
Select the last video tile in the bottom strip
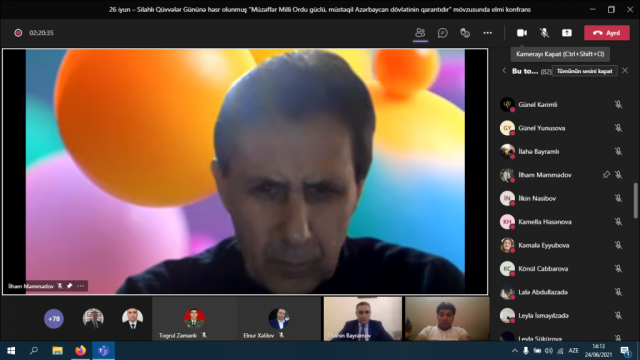(x=447, y=318)
